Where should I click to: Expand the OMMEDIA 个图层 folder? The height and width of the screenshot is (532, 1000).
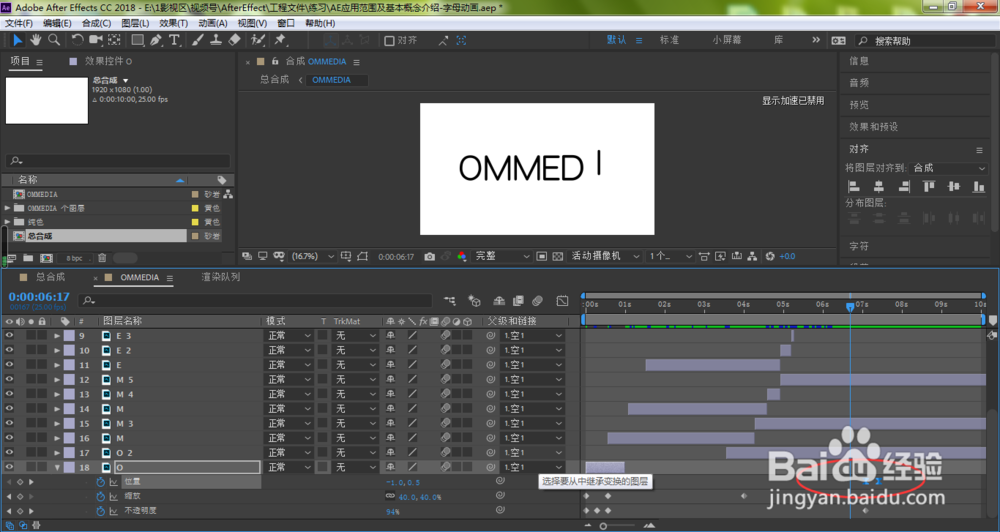[8, 208]
